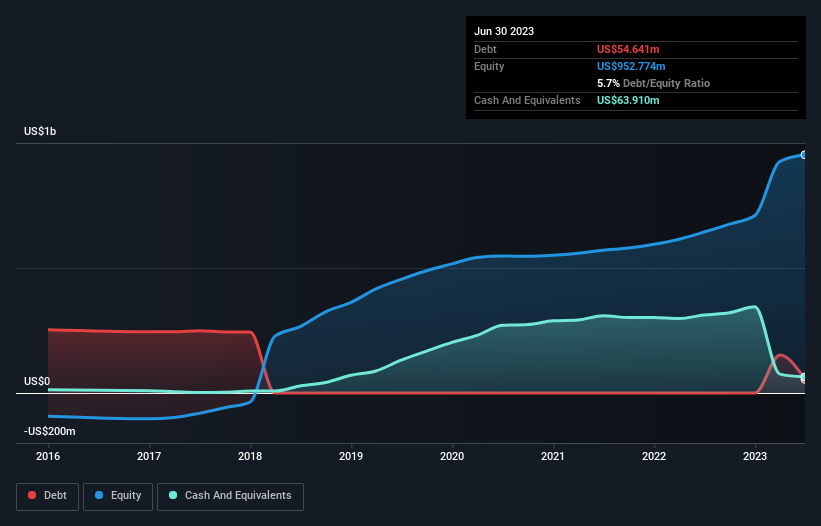Click the blue Equity legend dot
The image size is (821, 526).
[99, 495]
